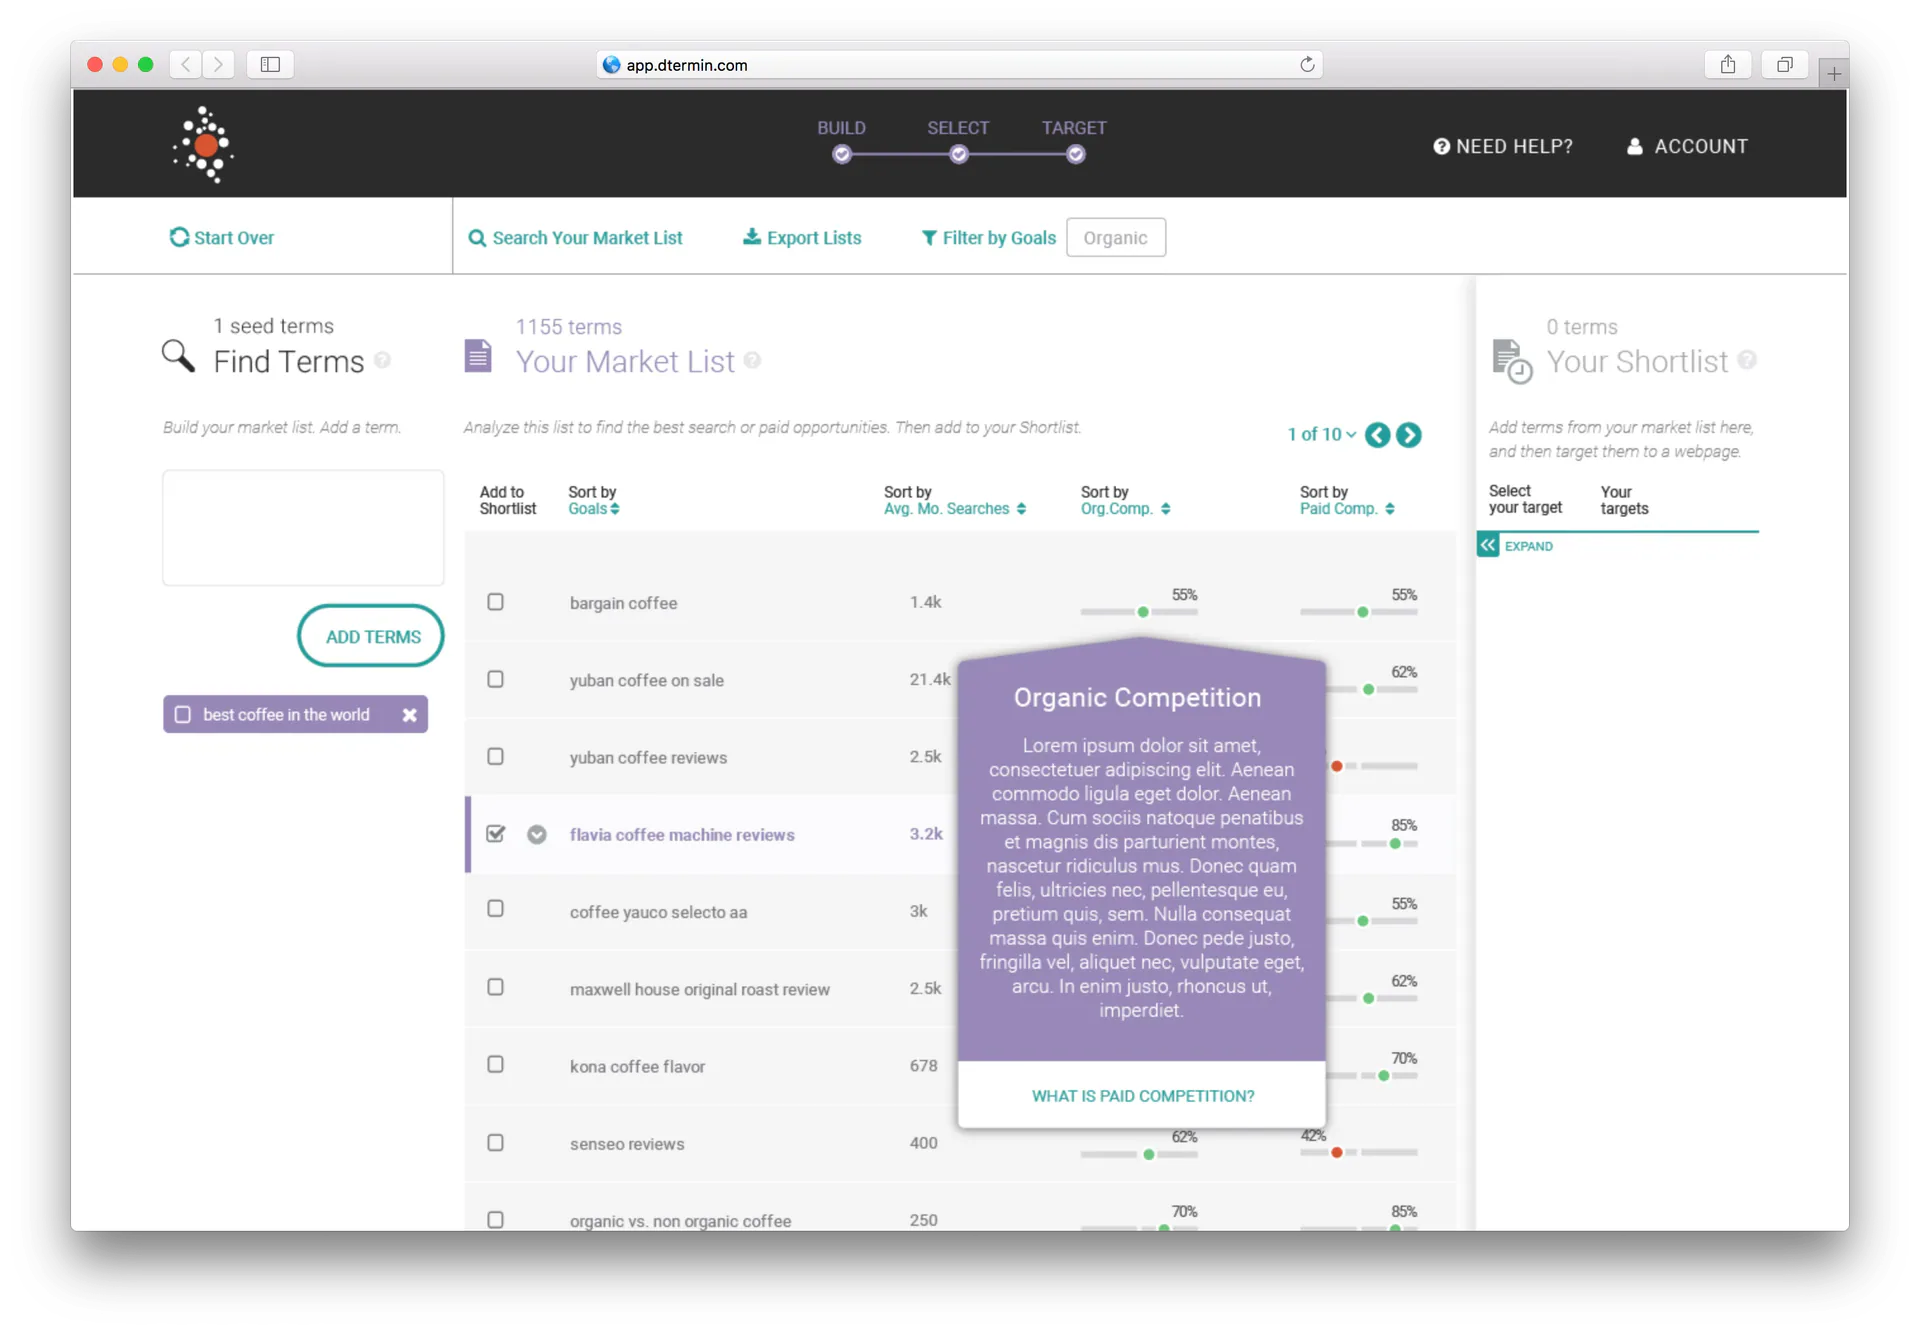Click the NEED HELP? link
Screen dimensions: 1920x1332
1503,146
